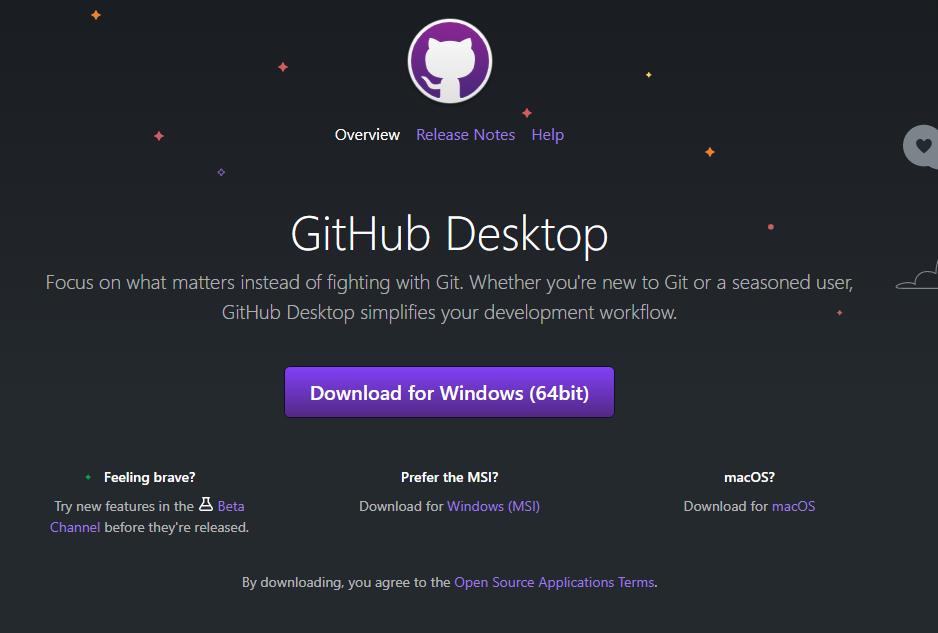Viewport: 938px width, 633px height.
Task: Click the GitHub Desktop Octocat logo
Action: coord(450,61)
